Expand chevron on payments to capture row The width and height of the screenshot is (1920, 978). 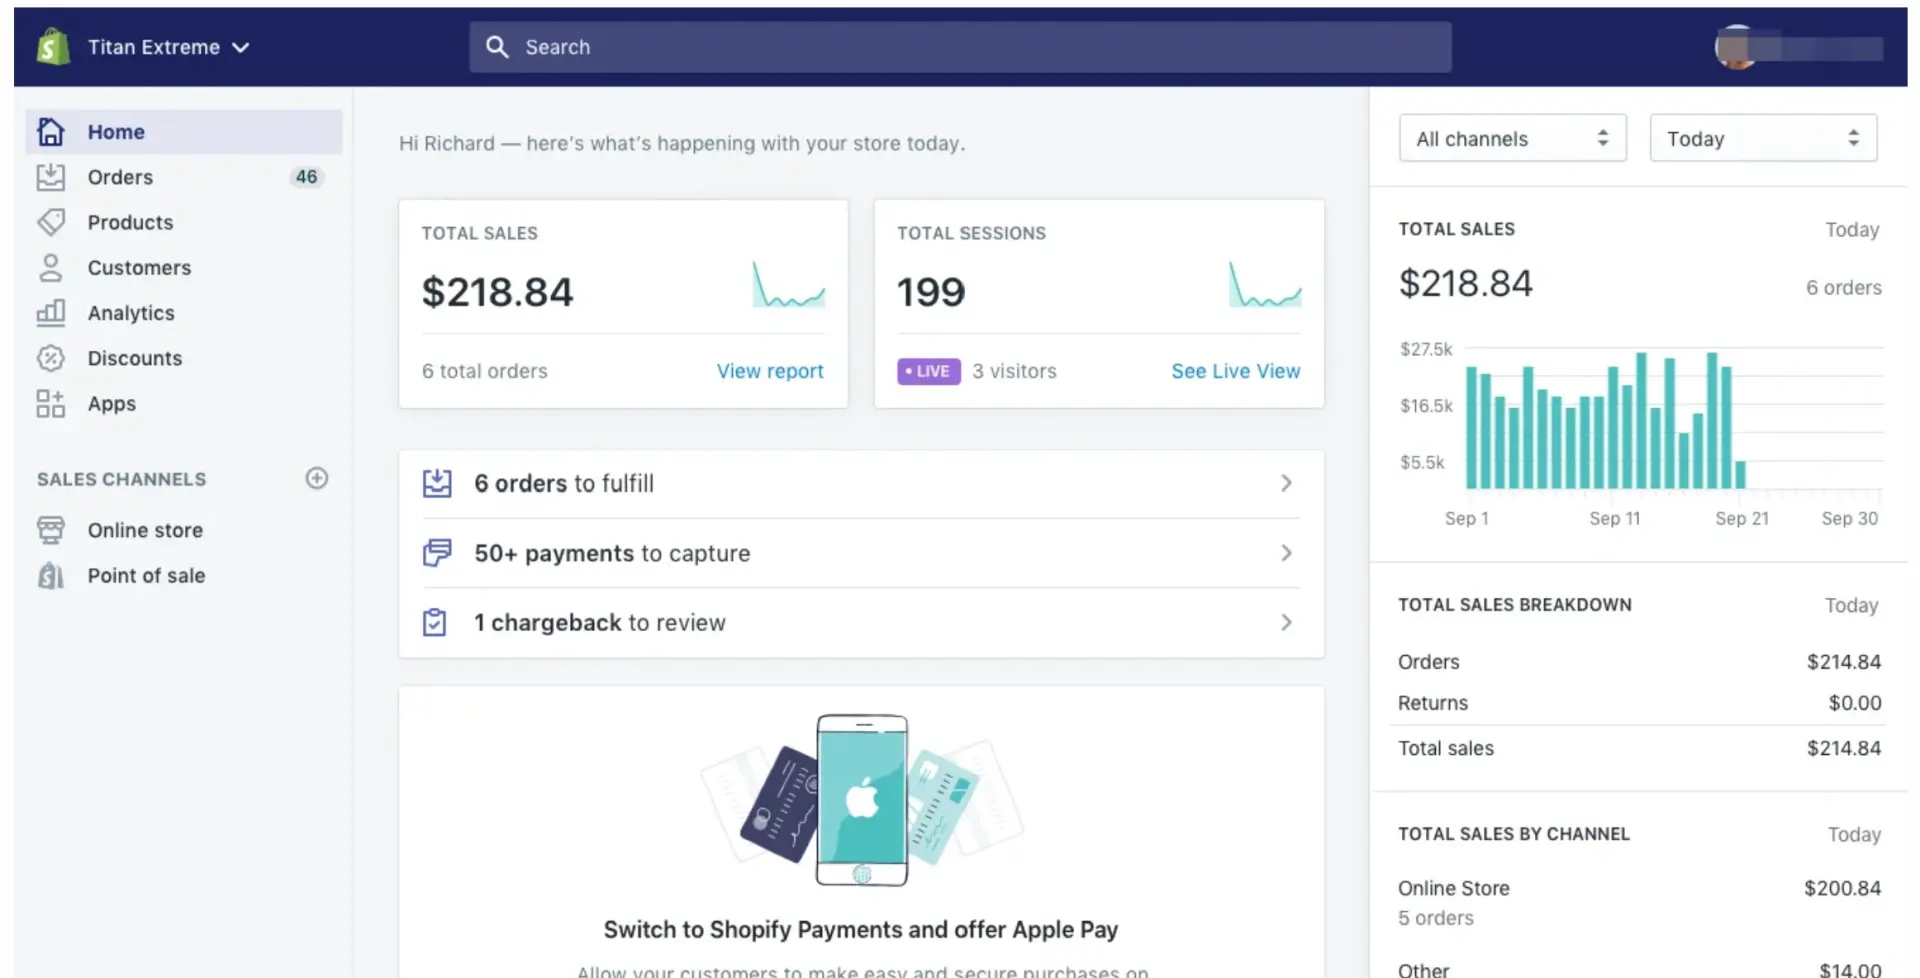click(x=1286, y=553)
